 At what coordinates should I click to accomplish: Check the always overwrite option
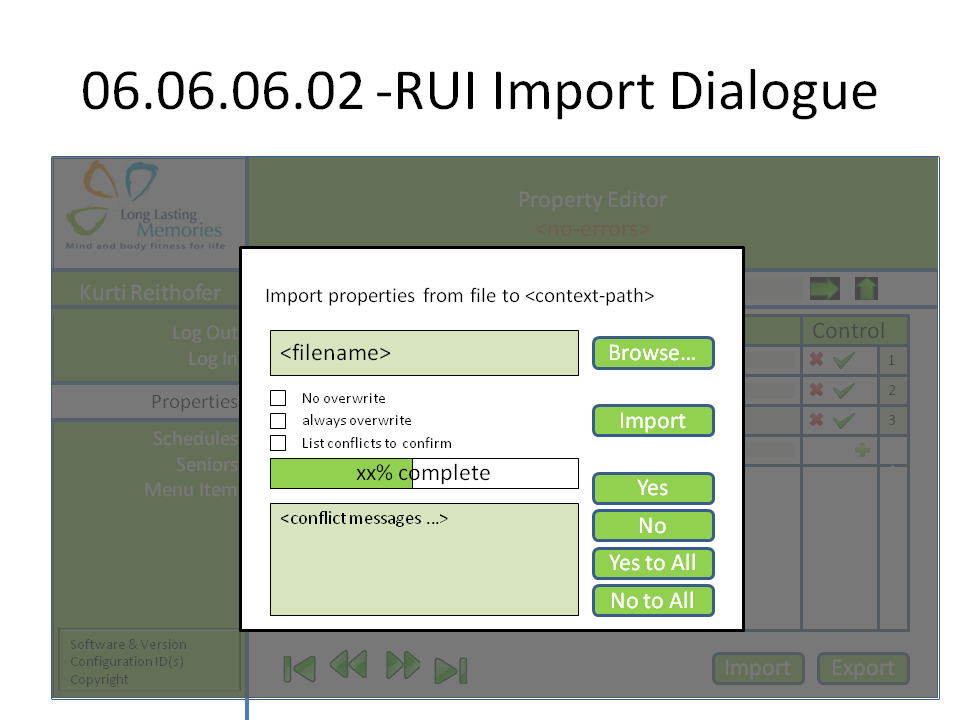coord(279,421)
